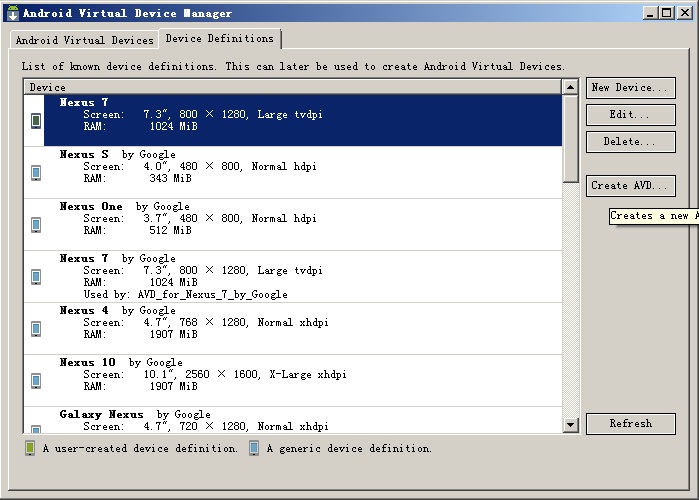Close the Android Virtual Device Manager window
699x500 pixels.
(x=684, y=13)
